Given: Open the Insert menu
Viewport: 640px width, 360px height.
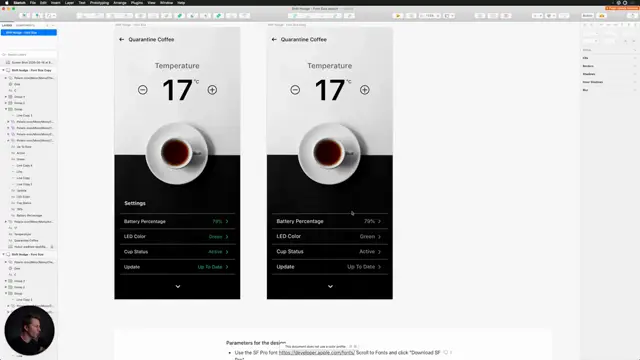Looking at the screenshot, I should [56, 2].
